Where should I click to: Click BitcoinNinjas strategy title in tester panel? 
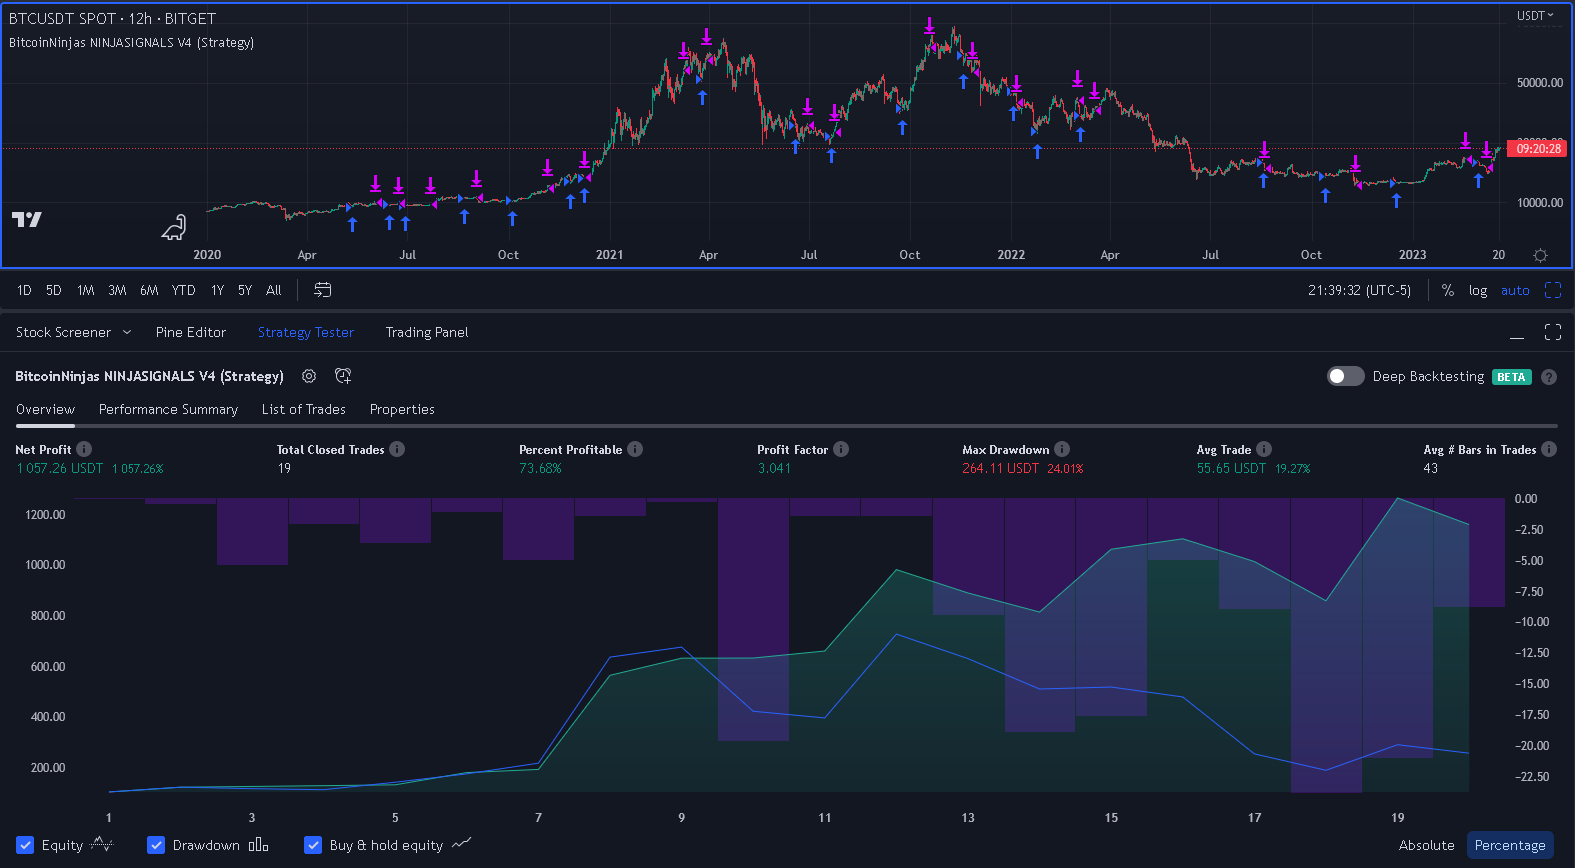(149, 376)
